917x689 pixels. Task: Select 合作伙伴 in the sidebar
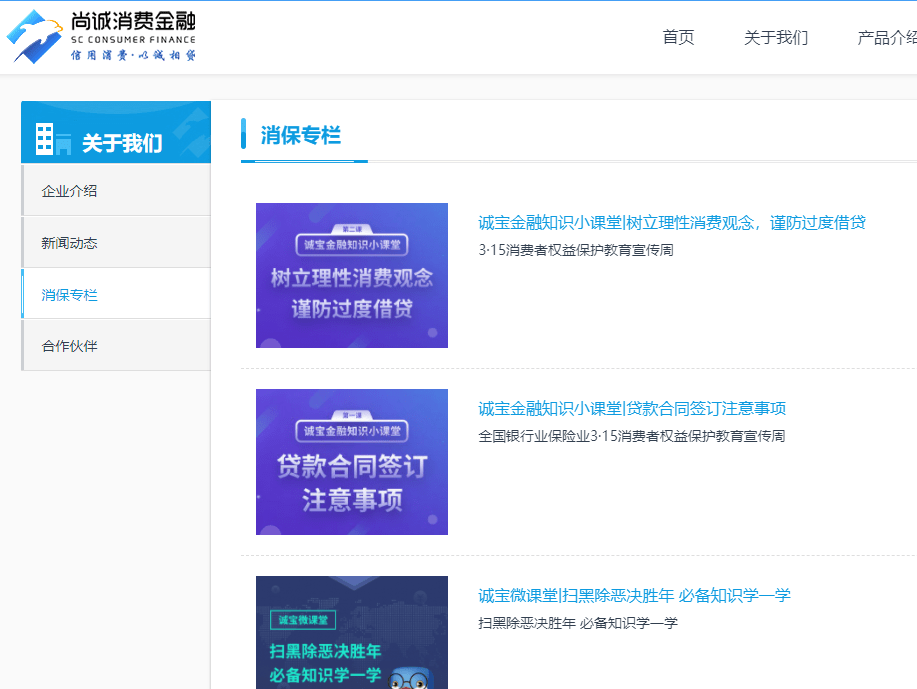click(x=116, y=345)
